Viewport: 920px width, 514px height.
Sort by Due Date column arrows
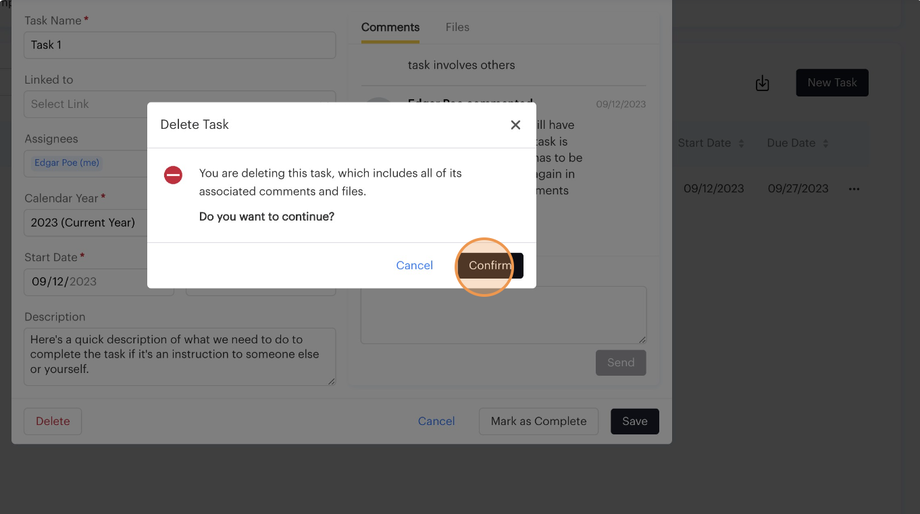(x=825, y=143)
